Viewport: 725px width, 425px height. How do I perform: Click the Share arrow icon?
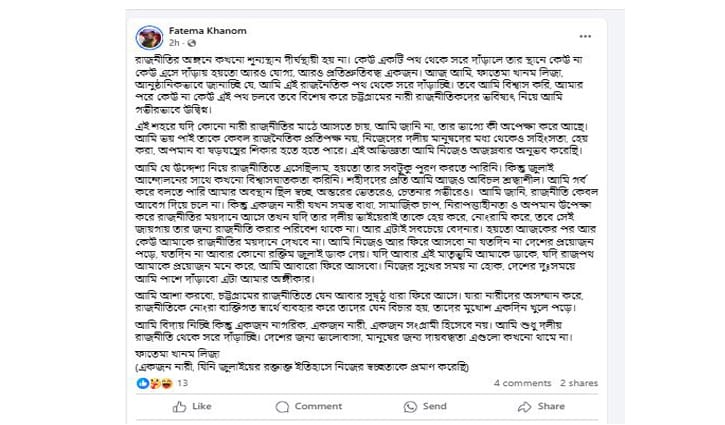pyautogui.click(x=523, y=407)
